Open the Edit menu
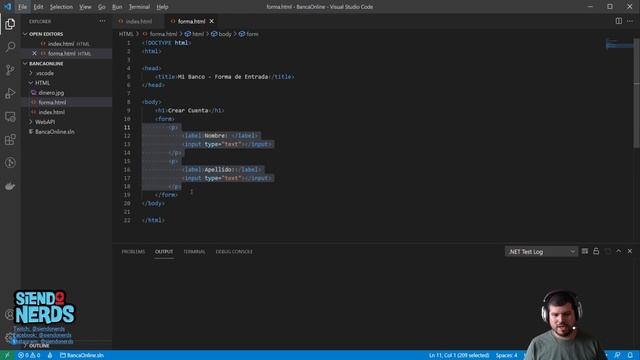640x360 pixels. tap(38, 7)
